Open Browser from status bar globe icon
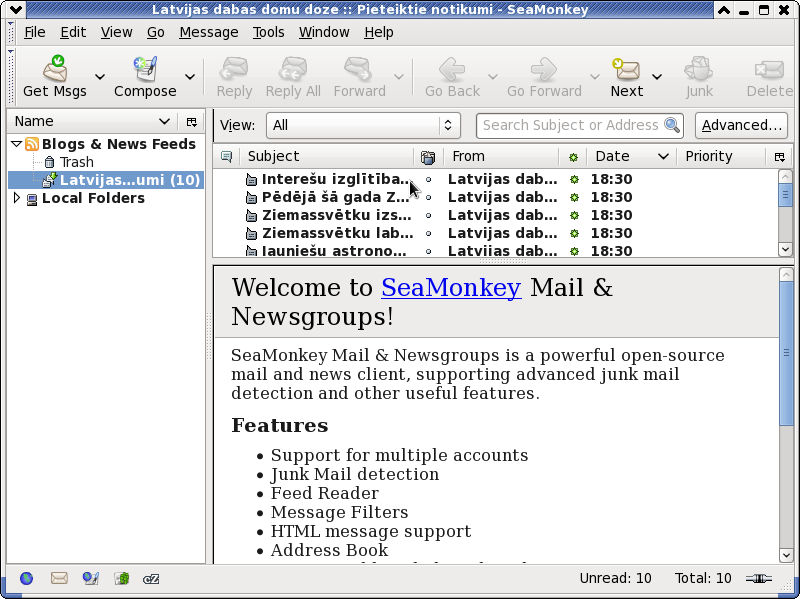Image resolution: width=800 pixels, height=599 pixels. point(27,578)
